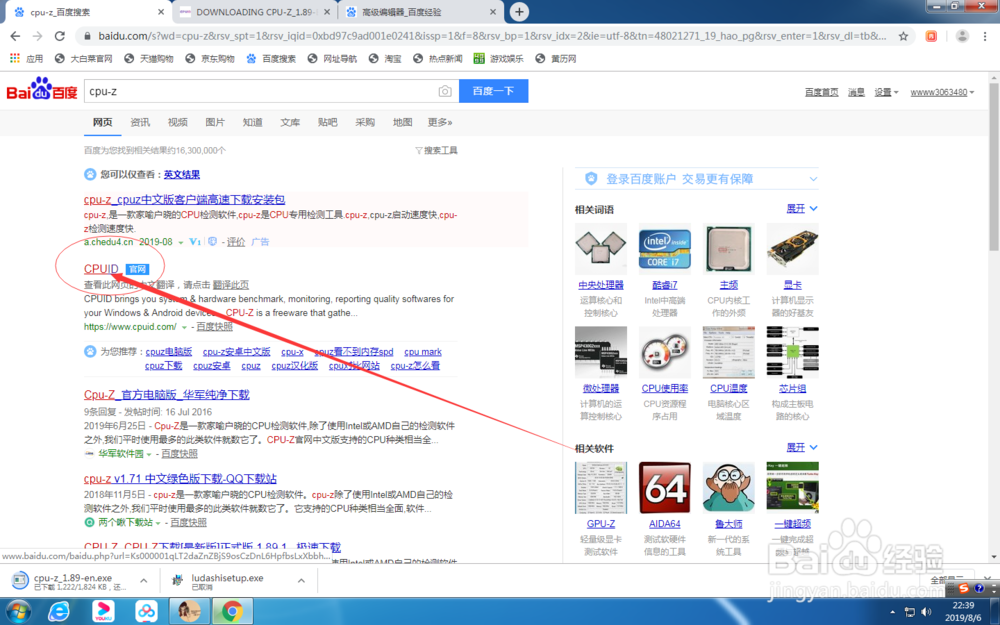Reload the current page
The width and height of the screenshot is (1000, 625).
click(60, 35)
